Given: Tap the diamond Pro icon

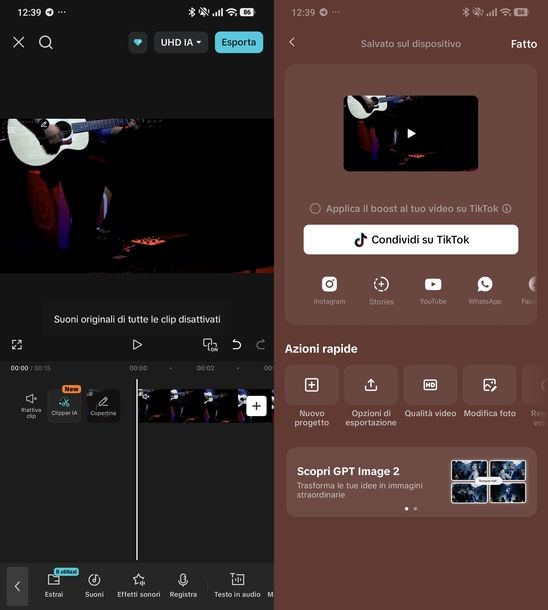Looking at the screenshot, I should click(138, 42).
